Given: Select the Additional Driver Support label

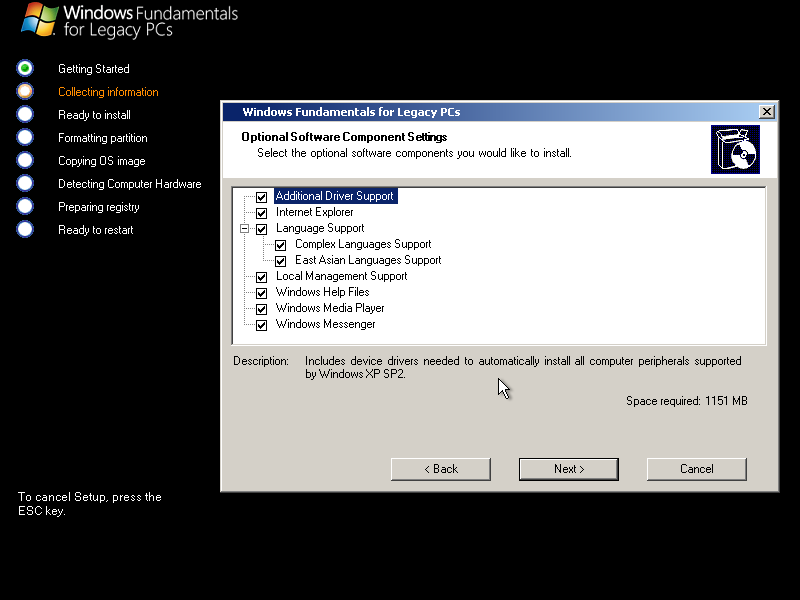Looking at the screenshot, I should (x=335, y=196).
